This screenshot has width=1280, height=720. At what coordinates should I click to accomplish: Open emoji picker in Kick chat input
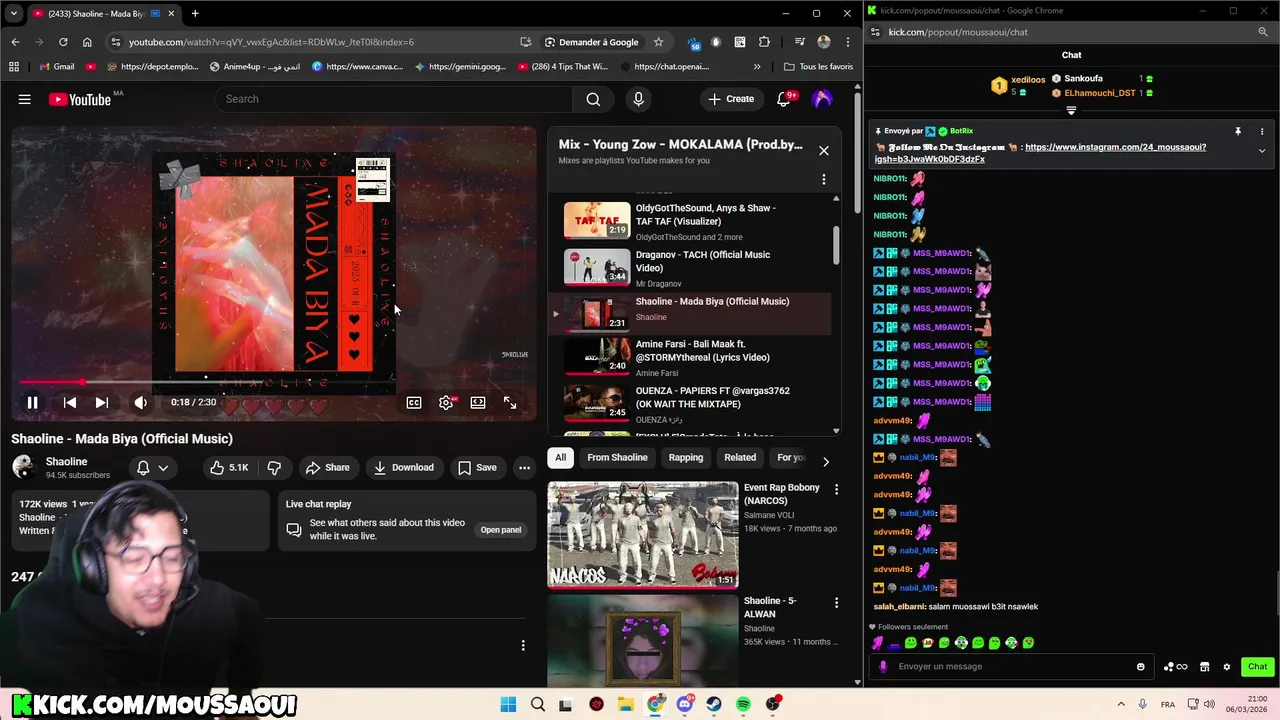[1140, 667]
